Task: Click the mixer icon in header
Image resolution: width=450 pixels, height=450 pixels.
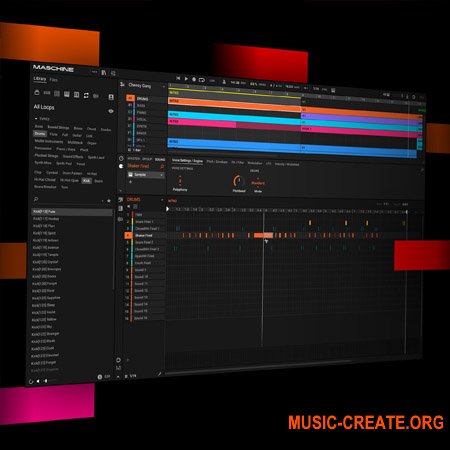Action: pos(113,73)
